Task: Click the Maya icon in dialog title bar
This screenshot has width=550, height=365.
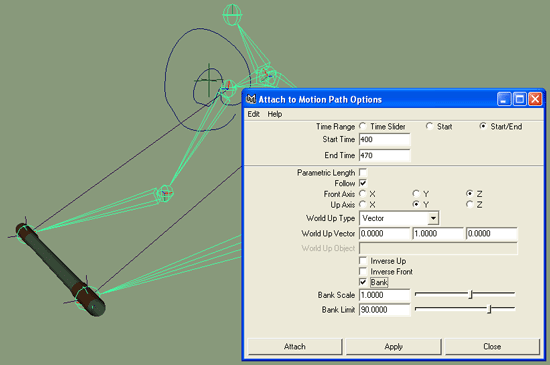Action: (x=251, y=99)
